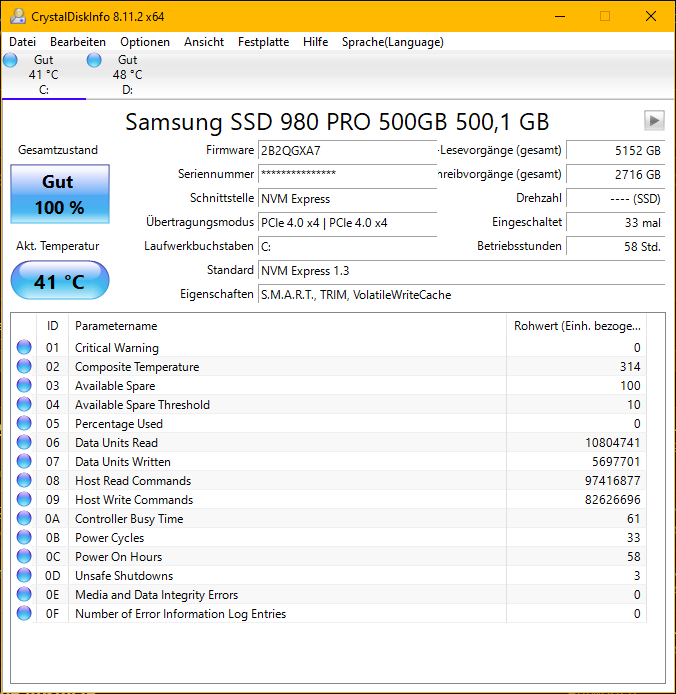The width and height of the screenshot is (676, 694).
Task: Click status orb for Critical Warning row
Action: pos(24,347)
